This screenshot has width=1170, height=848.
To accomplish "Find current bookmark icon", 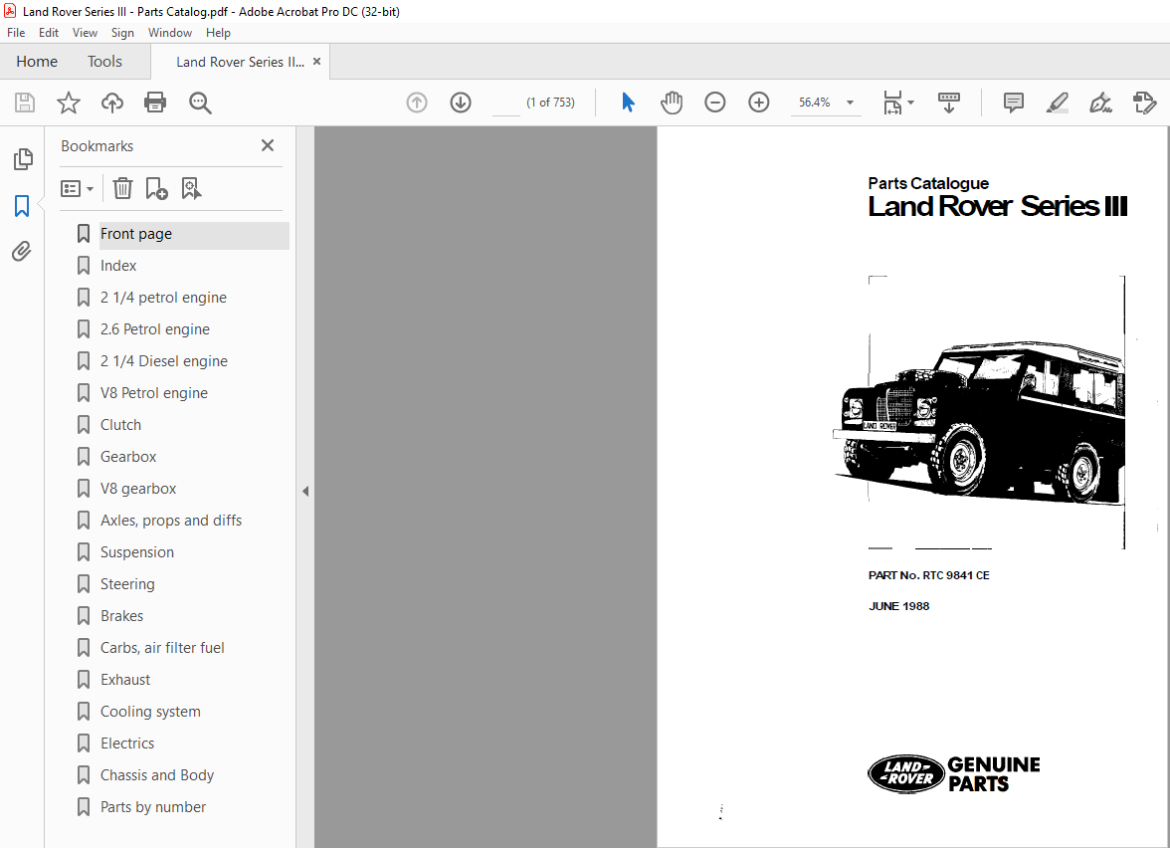I will click(x=191, y=188).
